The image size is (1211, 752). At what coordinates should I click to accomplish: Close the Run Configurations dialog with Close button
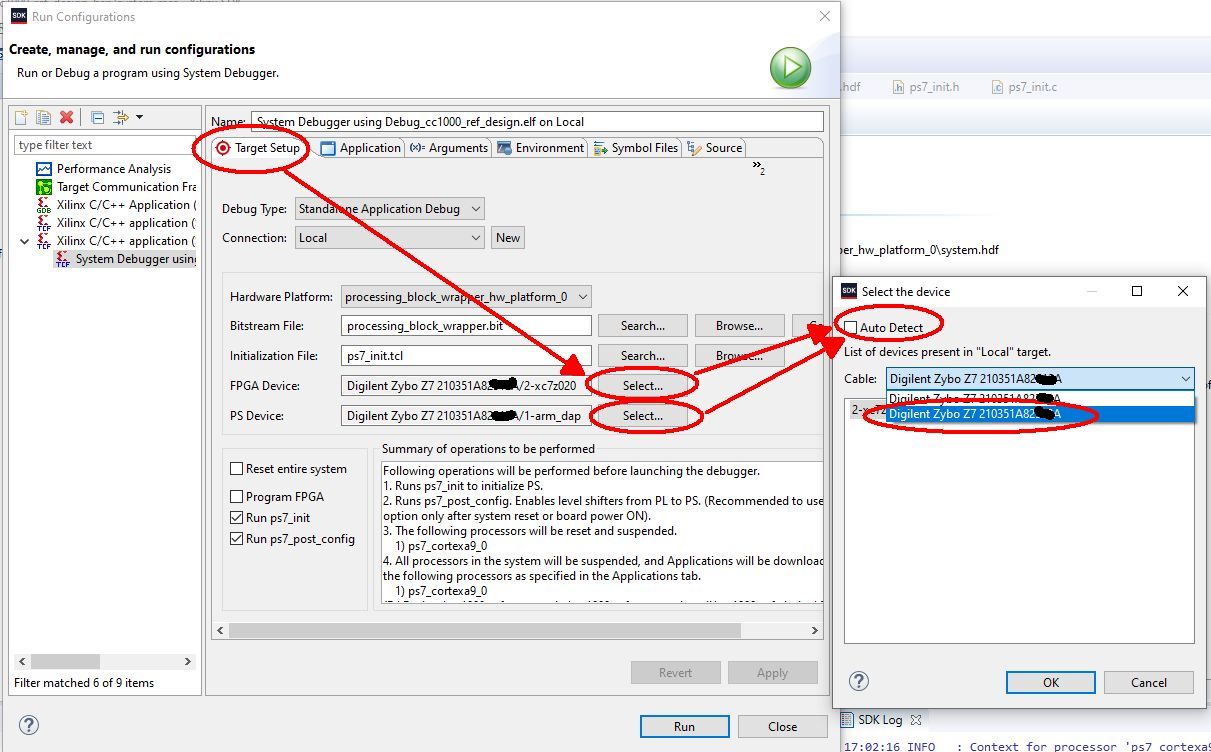click(x=782, y=727)
